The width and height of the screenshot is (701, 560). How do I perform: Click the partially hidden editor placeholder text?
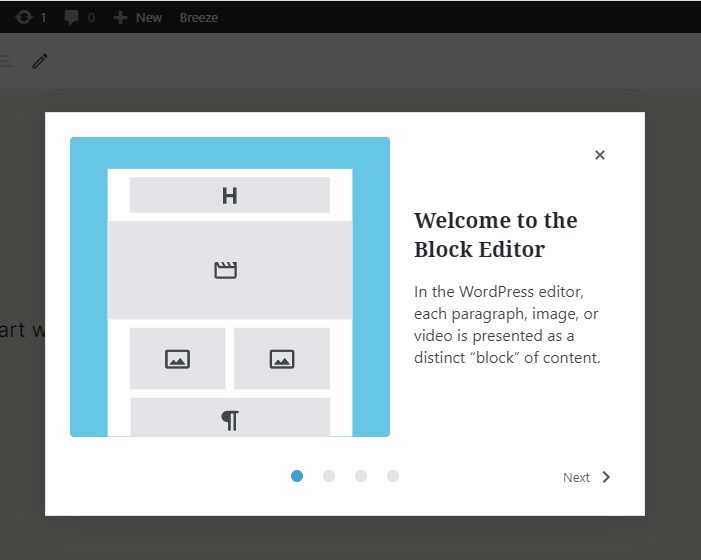coord(22,330)
